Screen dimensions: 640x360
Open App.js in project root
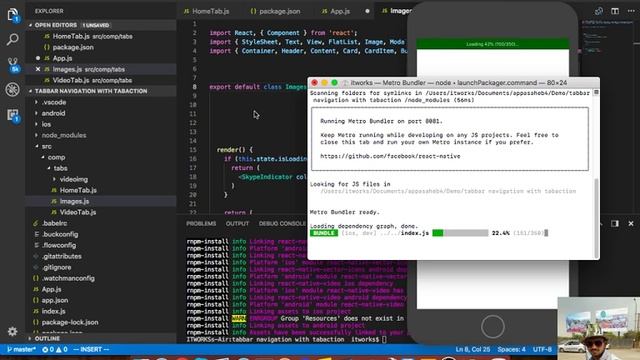point(51,290)
